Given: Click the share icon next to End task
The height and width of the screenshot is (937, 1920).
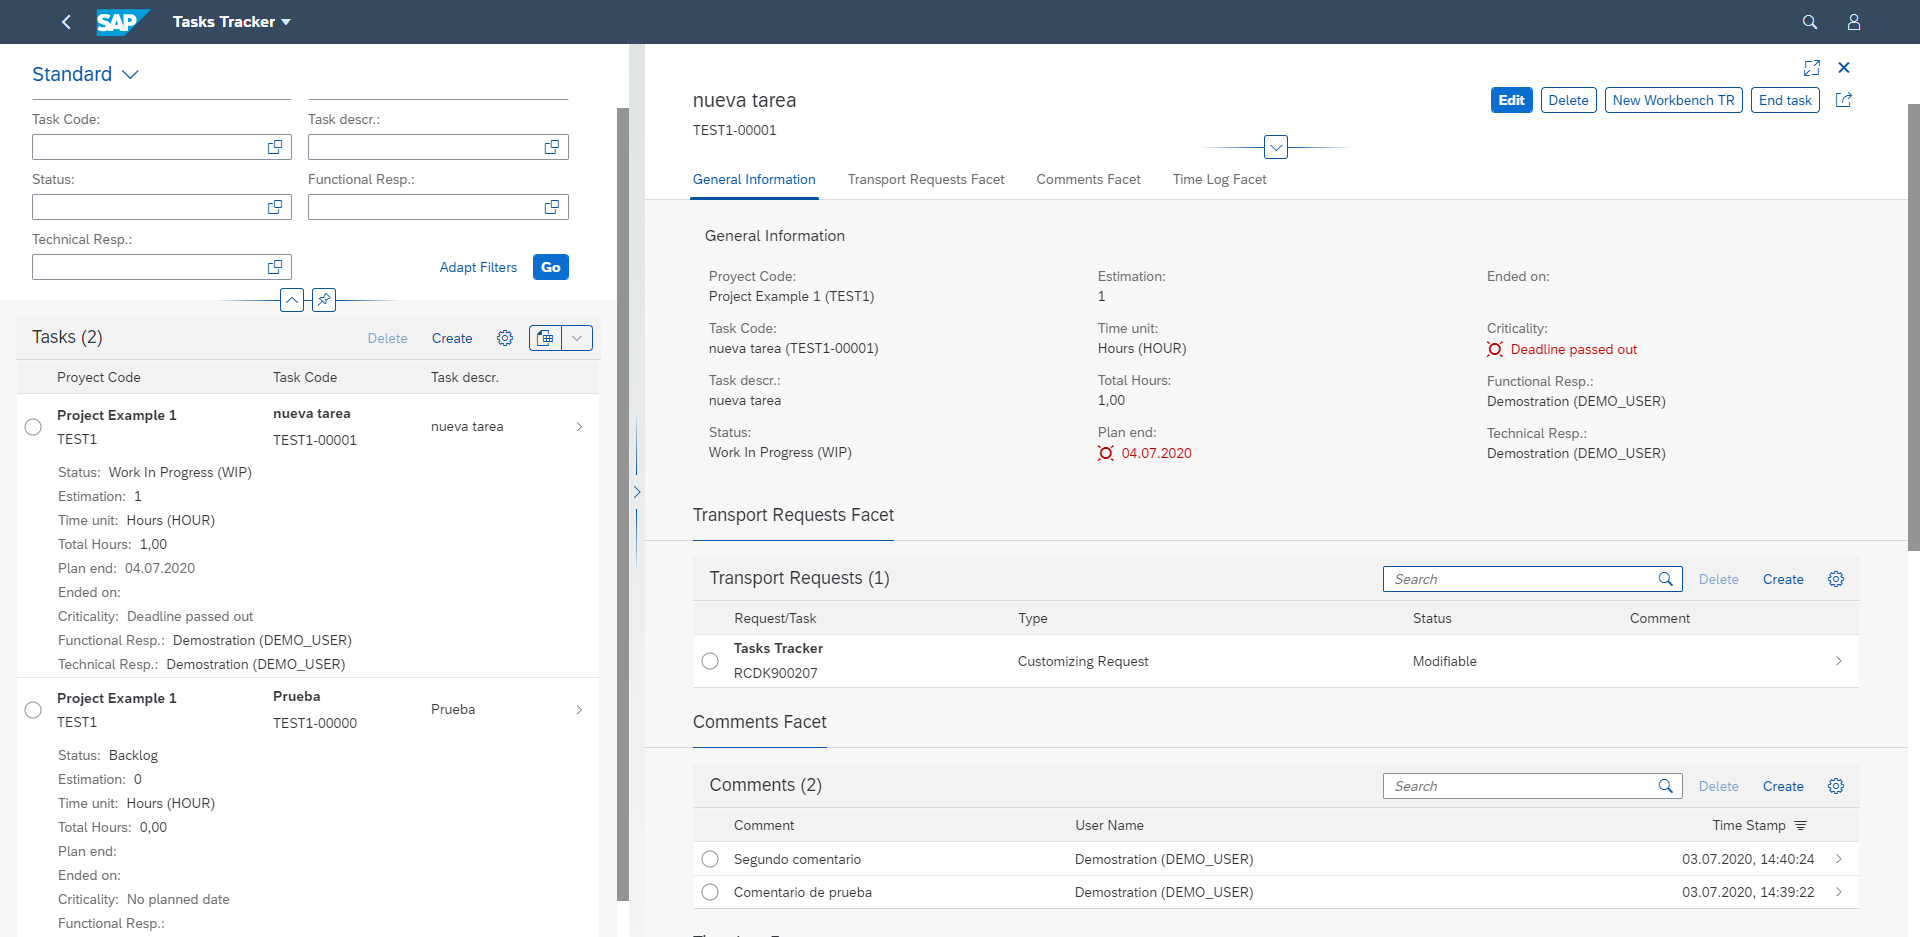Looking at the screenshot, I should 1844,100.
